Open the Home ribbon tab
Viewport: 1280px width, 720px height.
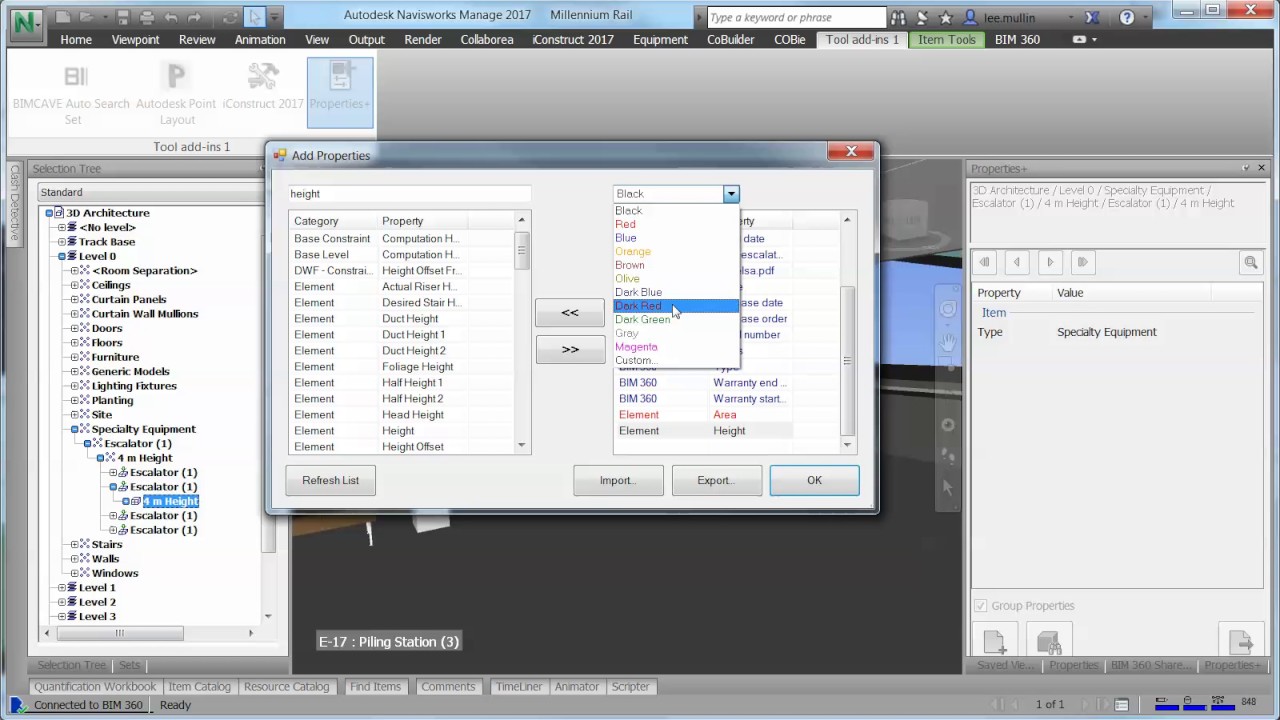(x=76, y=40)
